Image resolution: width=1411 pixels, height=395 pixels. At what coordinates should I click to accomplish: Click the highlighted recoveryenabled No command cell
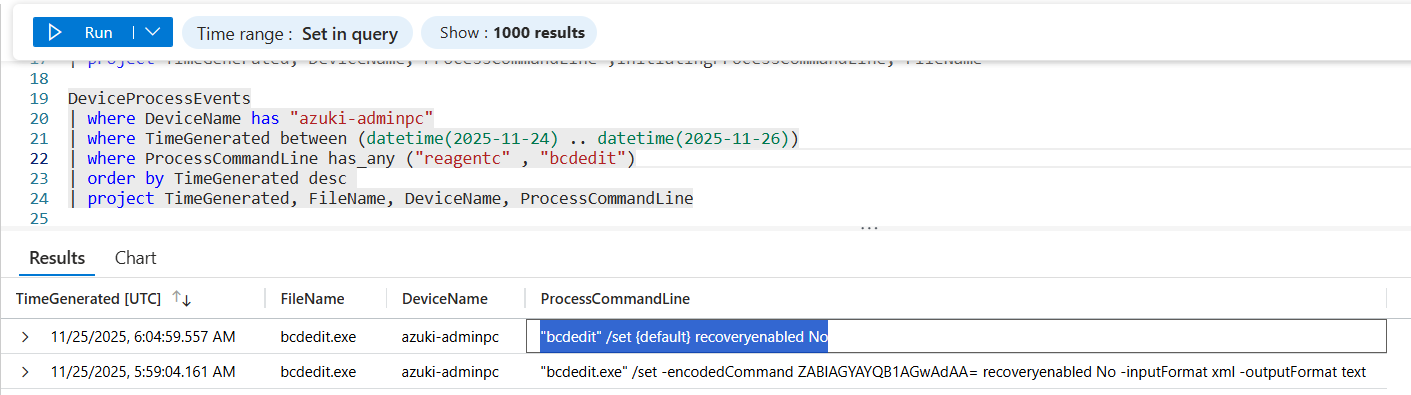click(956, 337)
